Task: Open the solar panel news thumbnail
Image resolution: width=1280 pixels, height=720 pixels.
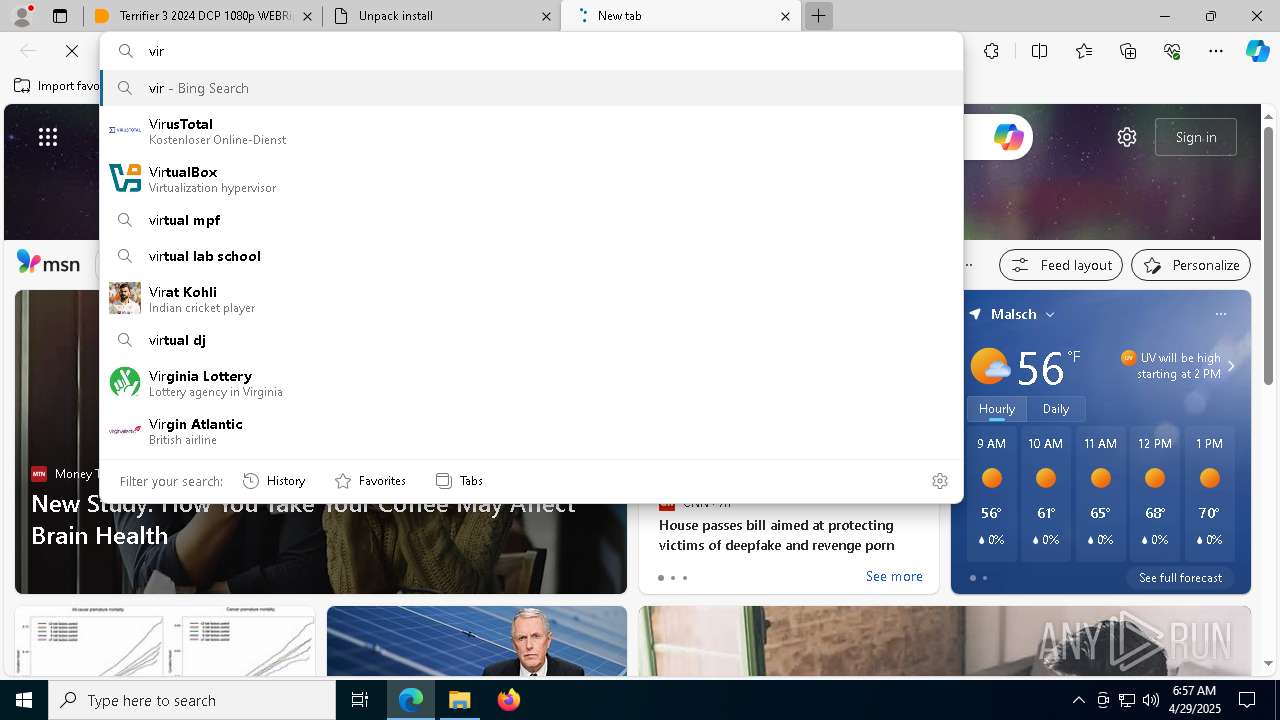Action: (477, 641)
